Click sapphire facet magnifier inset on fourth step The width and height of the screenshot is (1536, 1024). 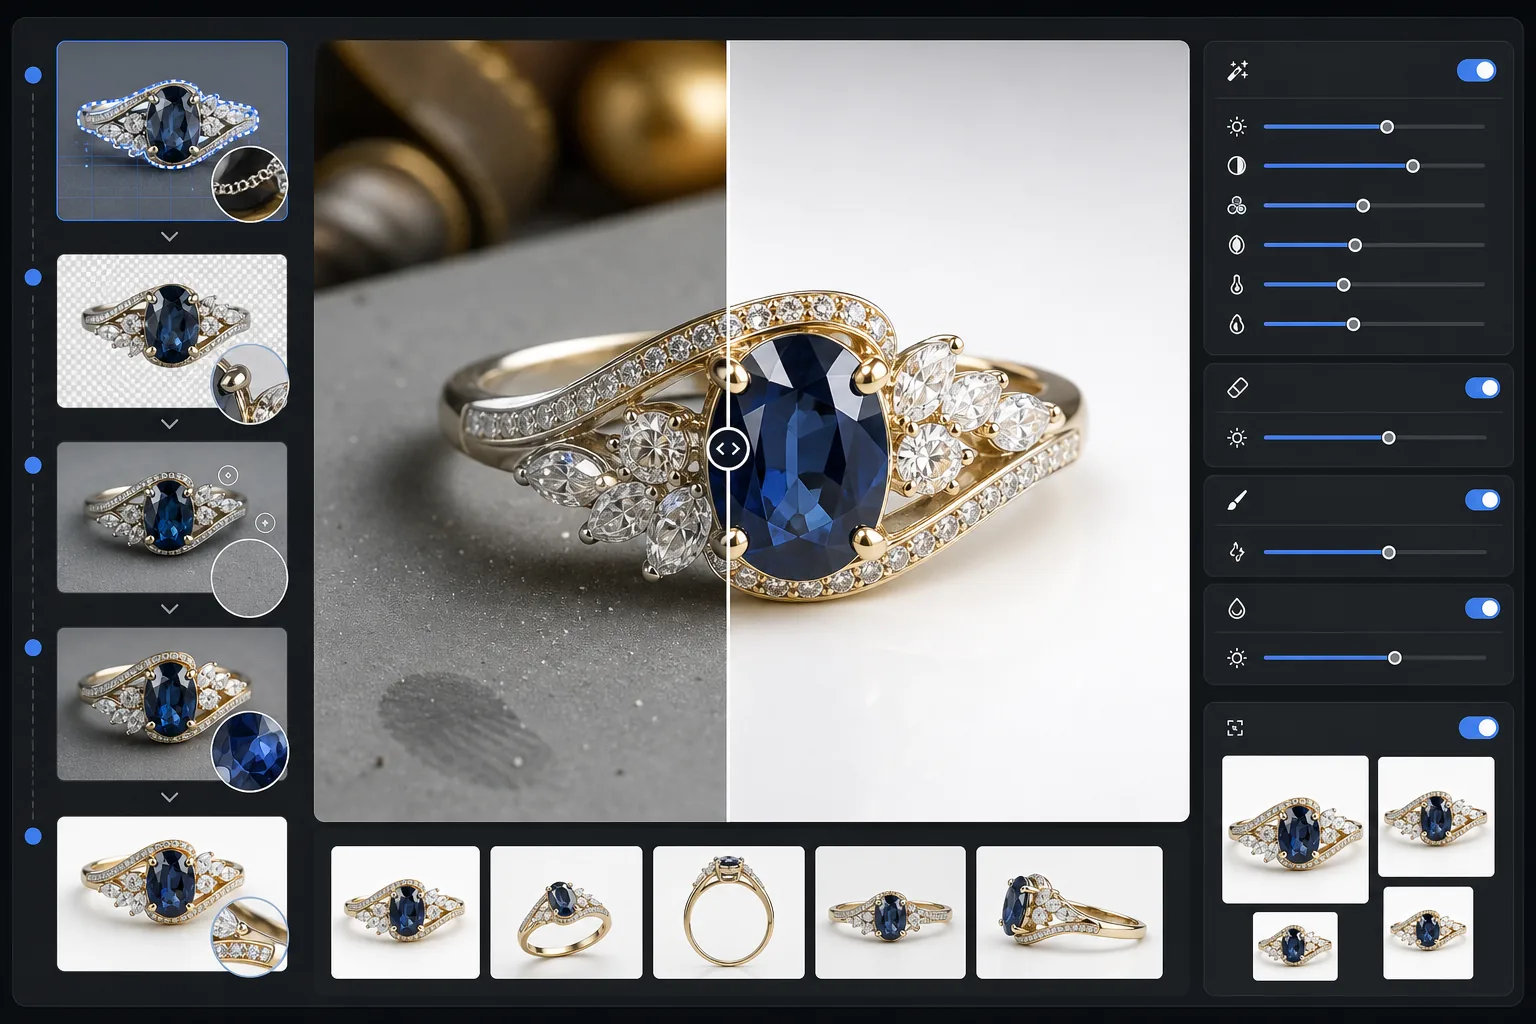pyautogui.click(x=250, y=751)
